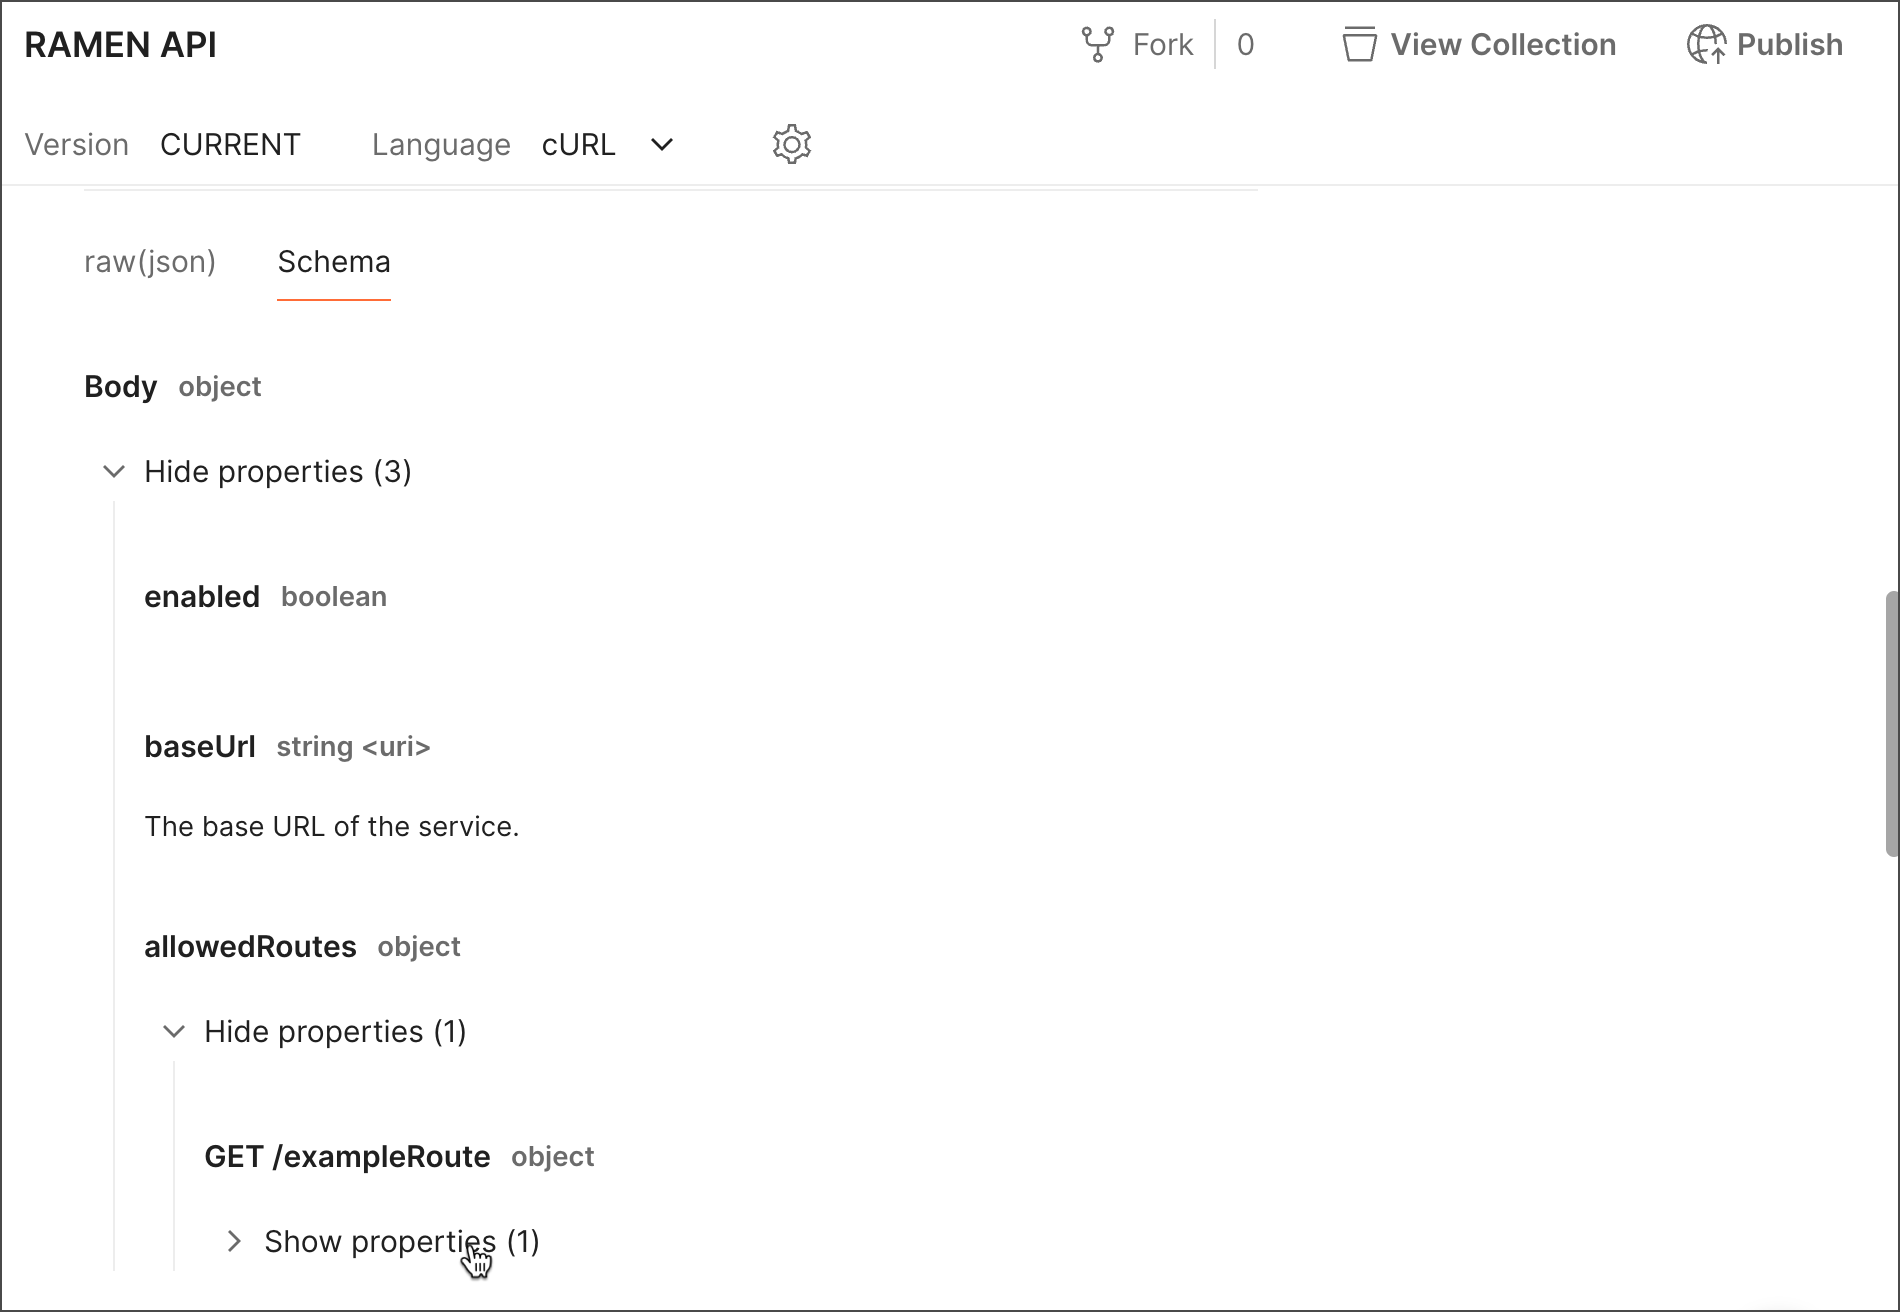Click the allowedRoutes object label

pyautogui.click(x=250, y=946)
